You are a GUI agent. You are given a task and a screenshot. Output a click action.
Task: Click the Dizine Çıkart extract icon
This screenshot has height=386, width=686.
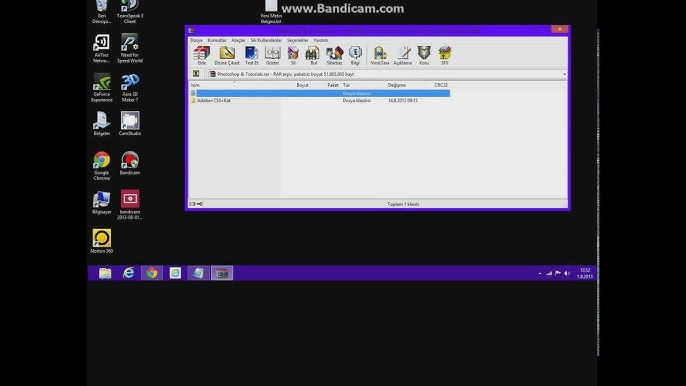[227, 56]
